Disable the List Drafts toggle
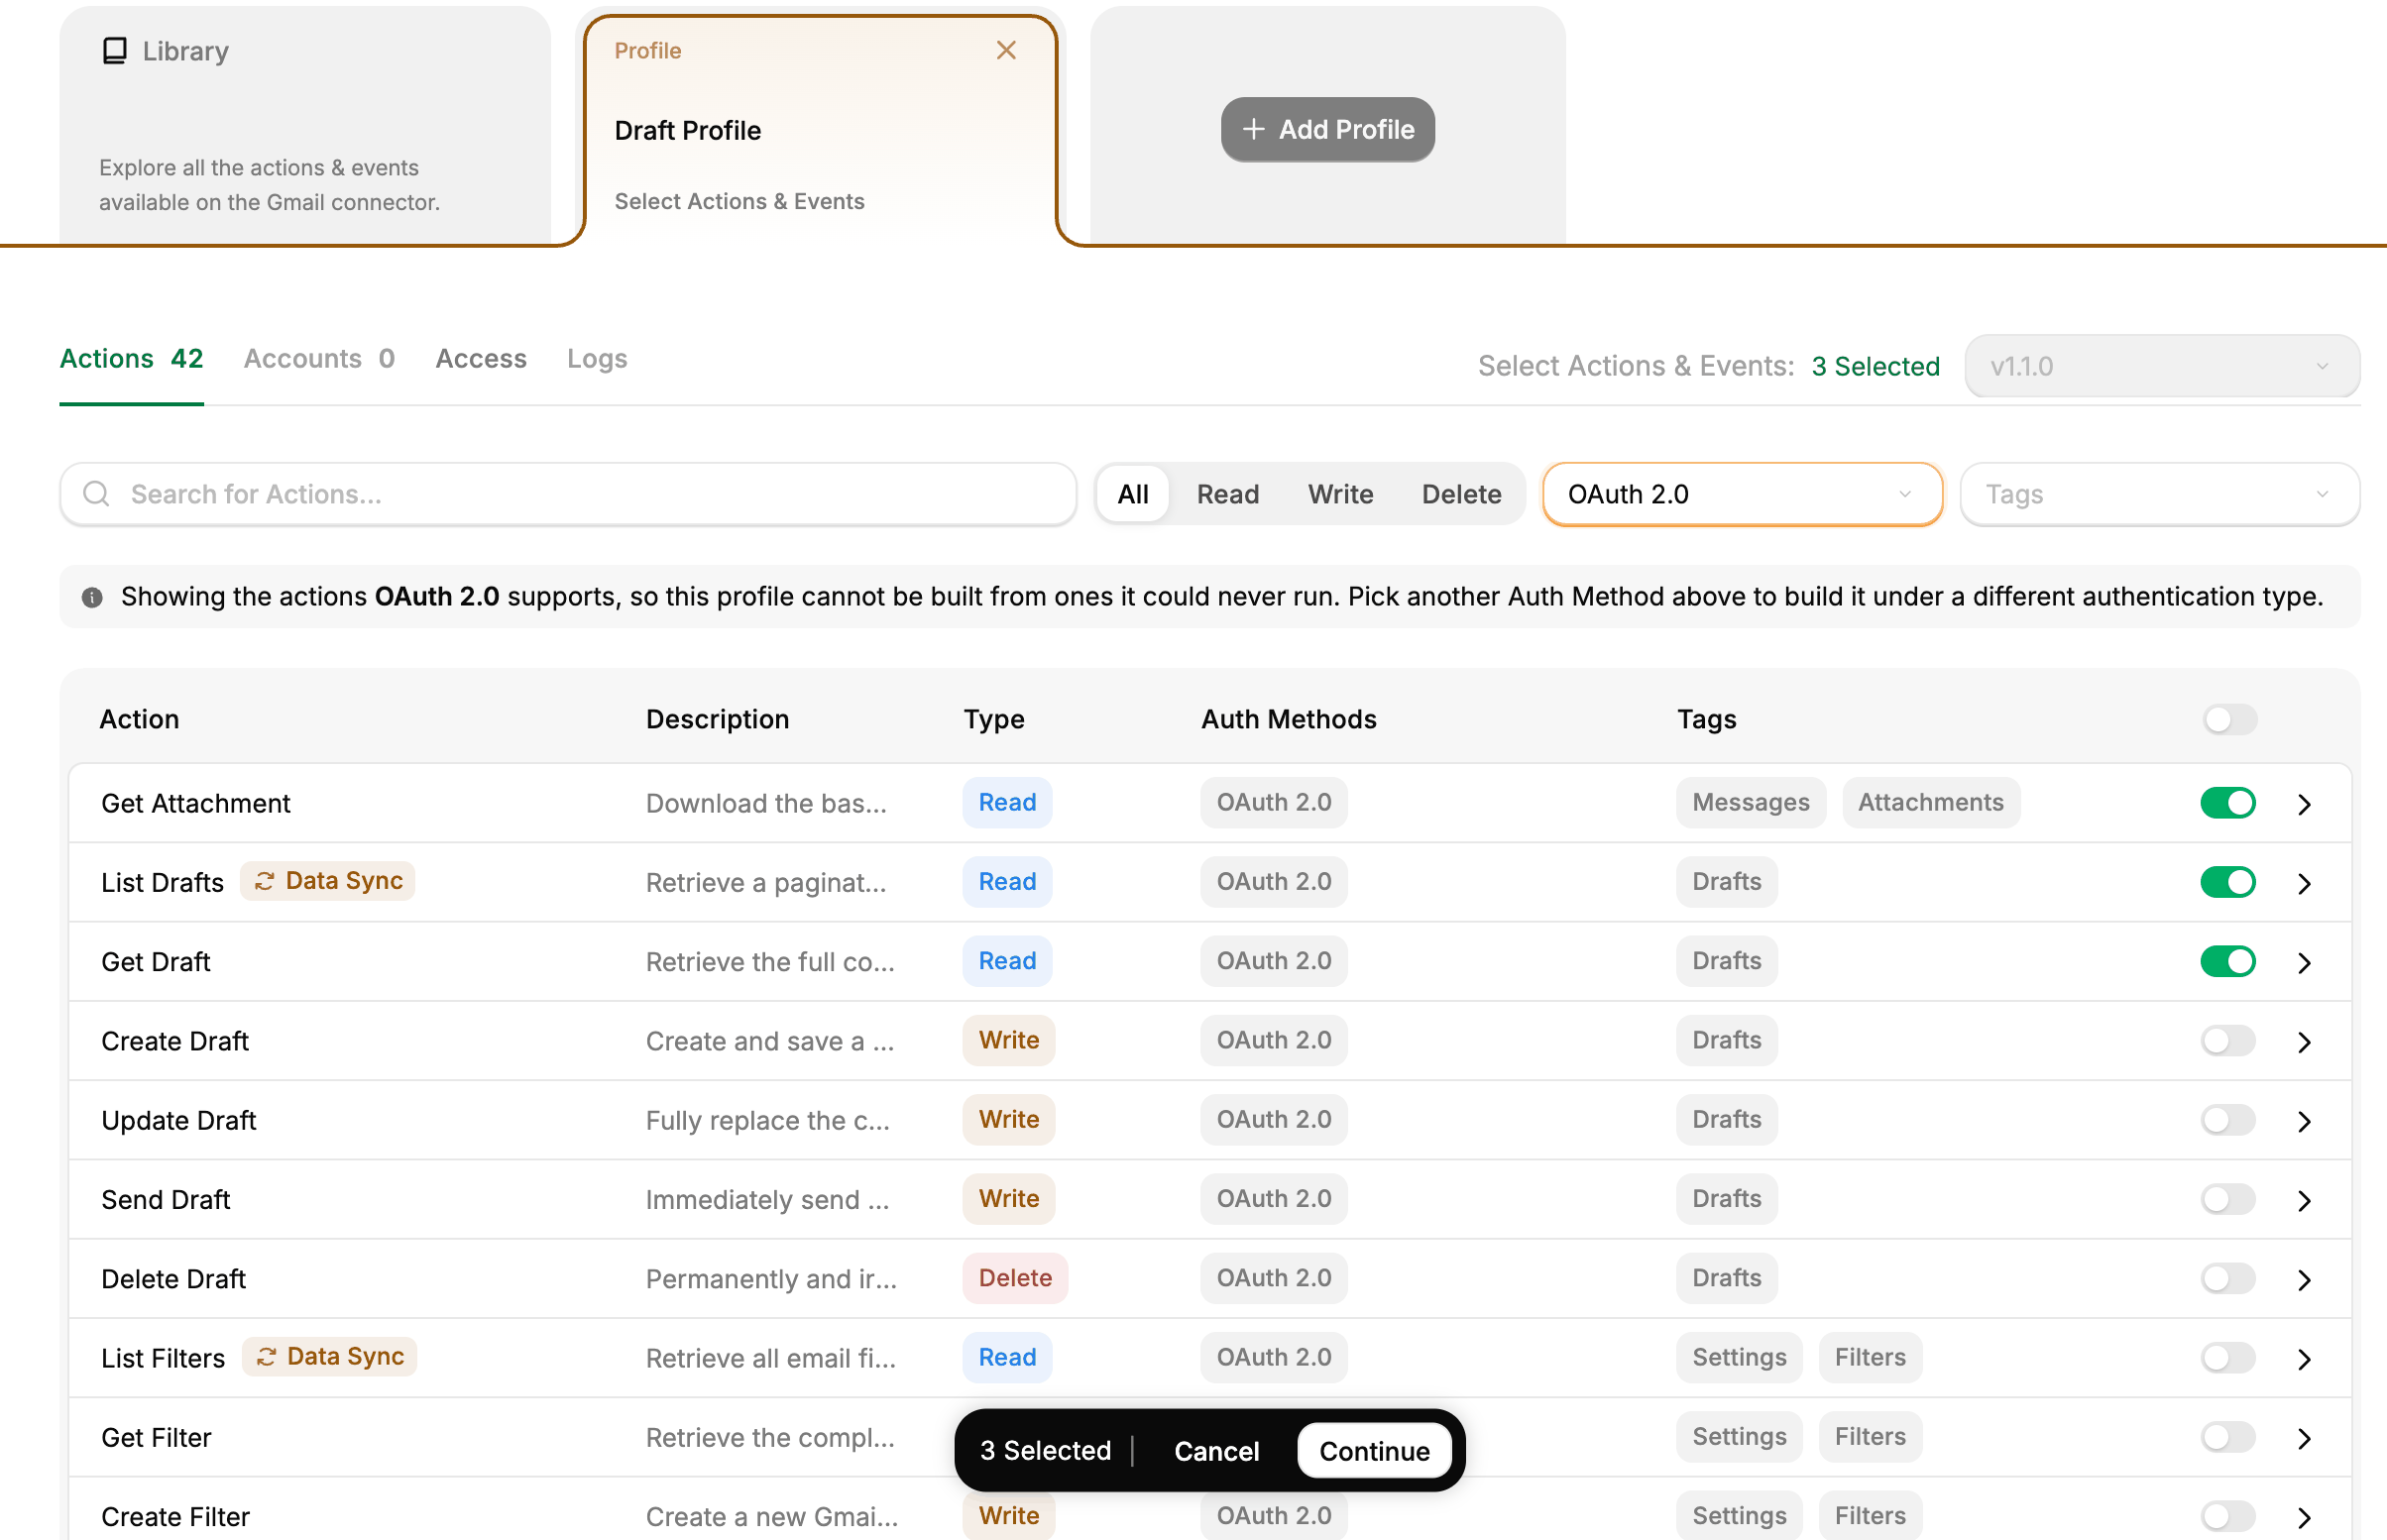The width and height of the screenshot is (2387, 1540). 2227,881
